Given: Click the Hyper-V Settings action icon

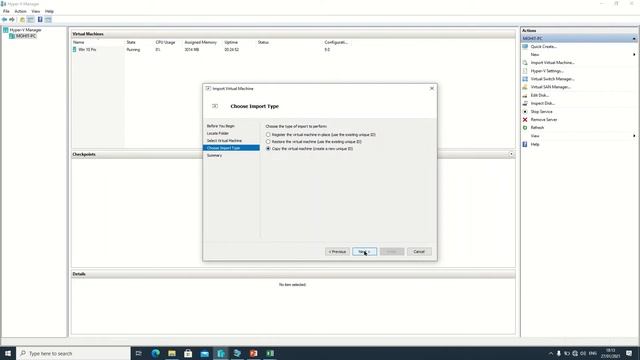Looking at the screenshot, I should point(525,71).
